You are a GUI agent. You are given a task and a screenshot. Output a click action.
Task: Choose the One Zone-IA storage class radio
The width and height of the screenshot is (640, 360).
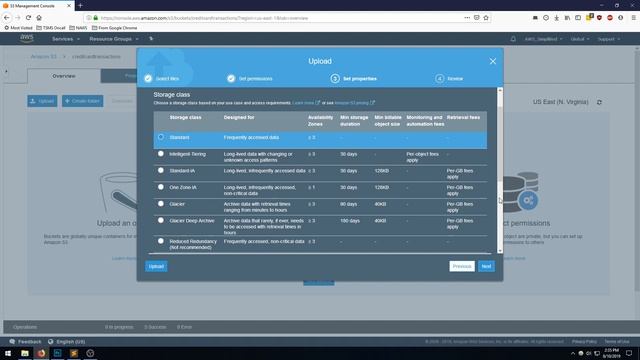coord(161,187)
